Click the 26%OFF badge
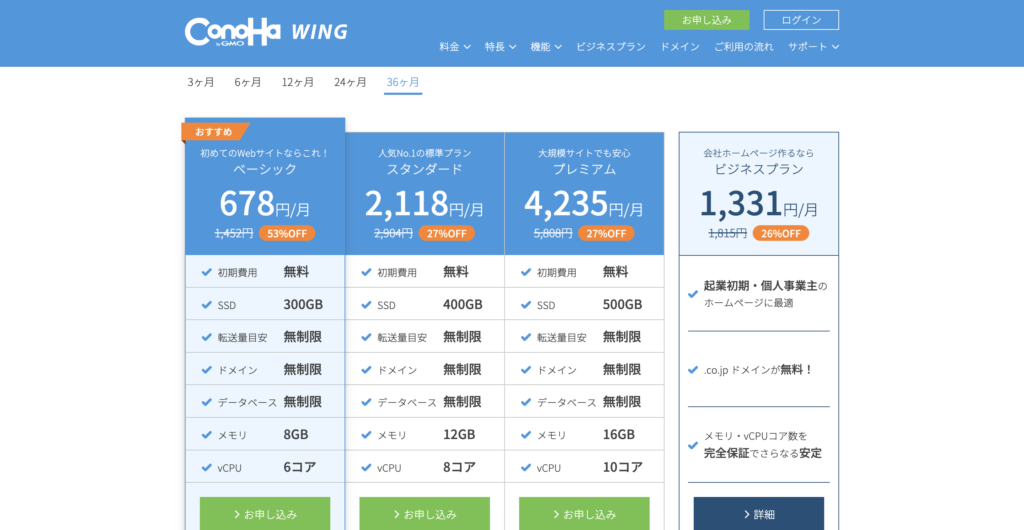The image size is (1024, 530). 781,234
